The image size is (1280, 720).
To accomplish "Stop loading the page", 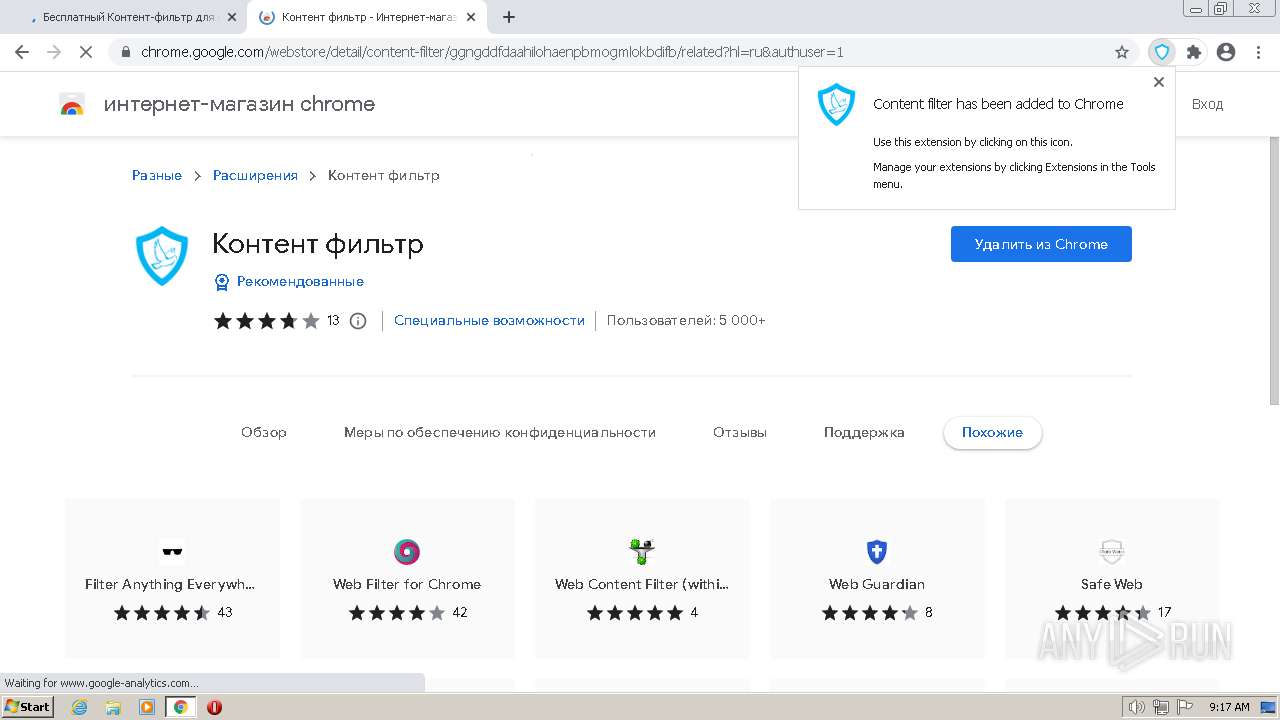I will click(86, 52).
